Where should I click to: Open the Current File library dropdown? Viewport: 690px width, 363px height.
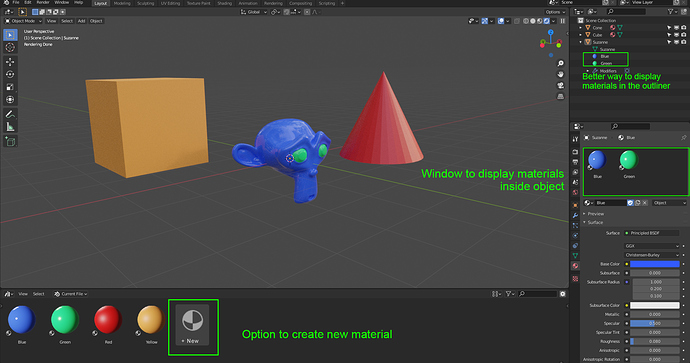[x=70, y=294]
